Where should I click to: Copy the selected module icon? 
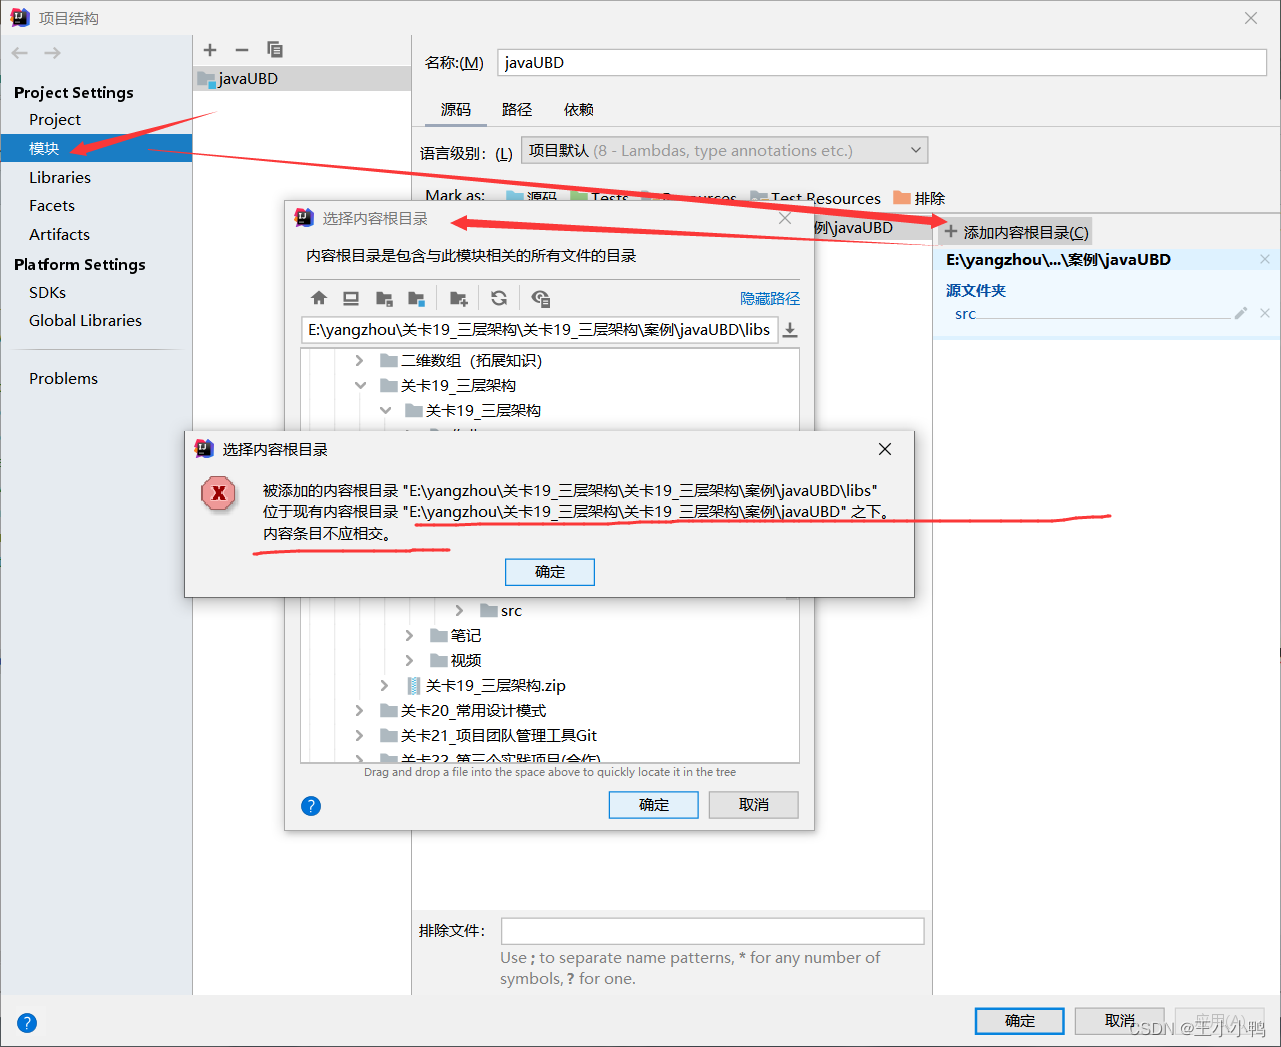click(x=275, y=50)
